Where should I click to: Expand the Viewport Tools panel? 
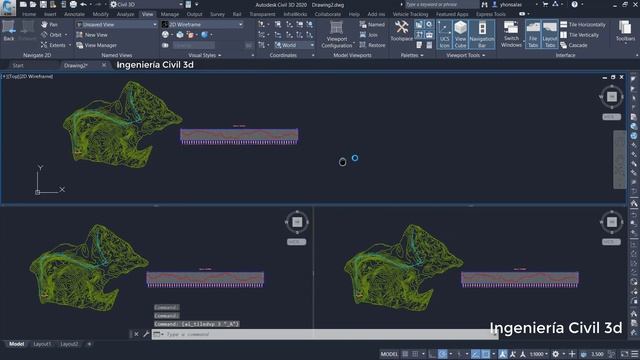tap(466, 55)
